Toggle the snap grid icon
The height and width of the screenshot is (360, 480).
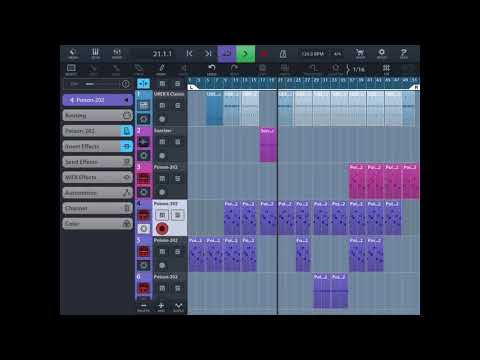point(386,69)
